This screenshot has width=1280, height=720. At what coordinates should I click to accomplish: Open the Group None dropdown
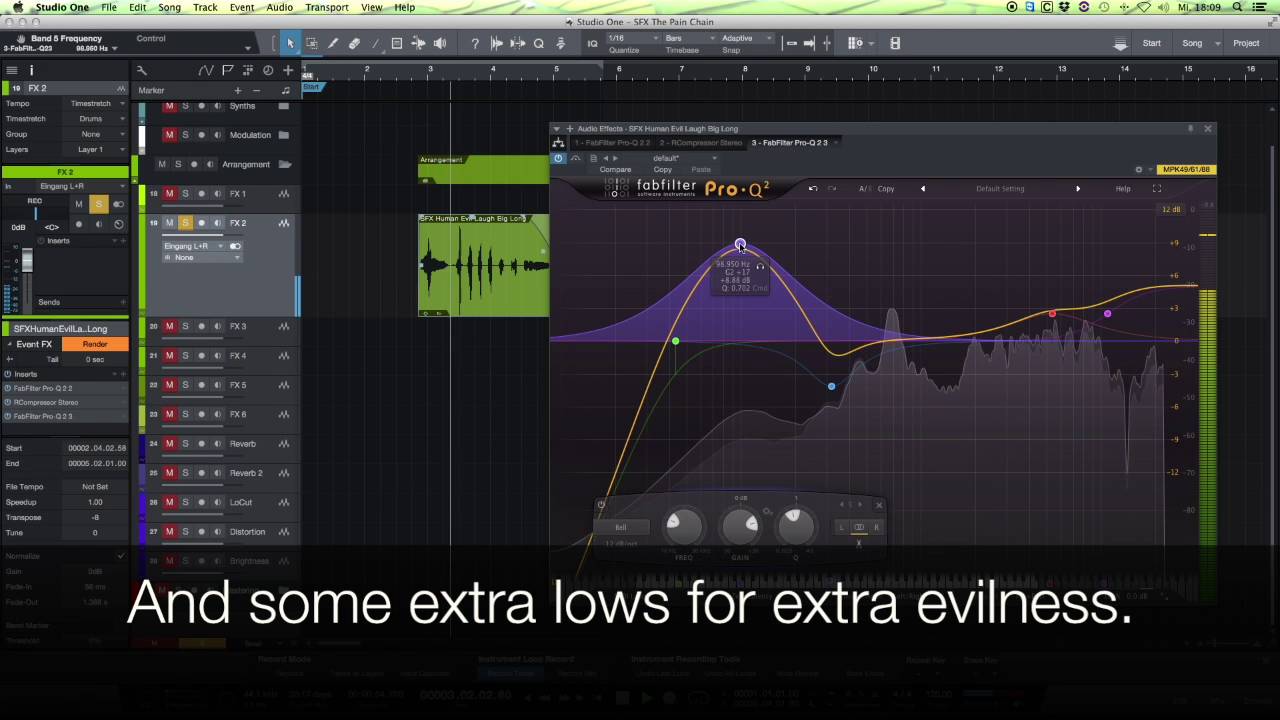coord(97,134)
